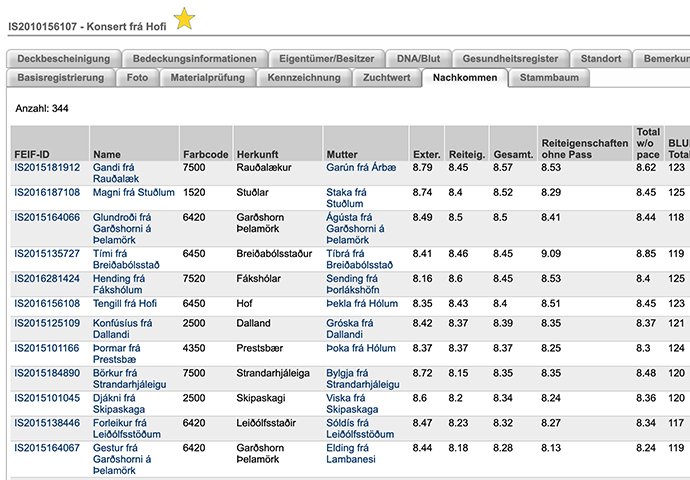Open the Deckbescheinigung tab
Image resolution: width=690 pixels, height=480 pixels.
point(64,58)
